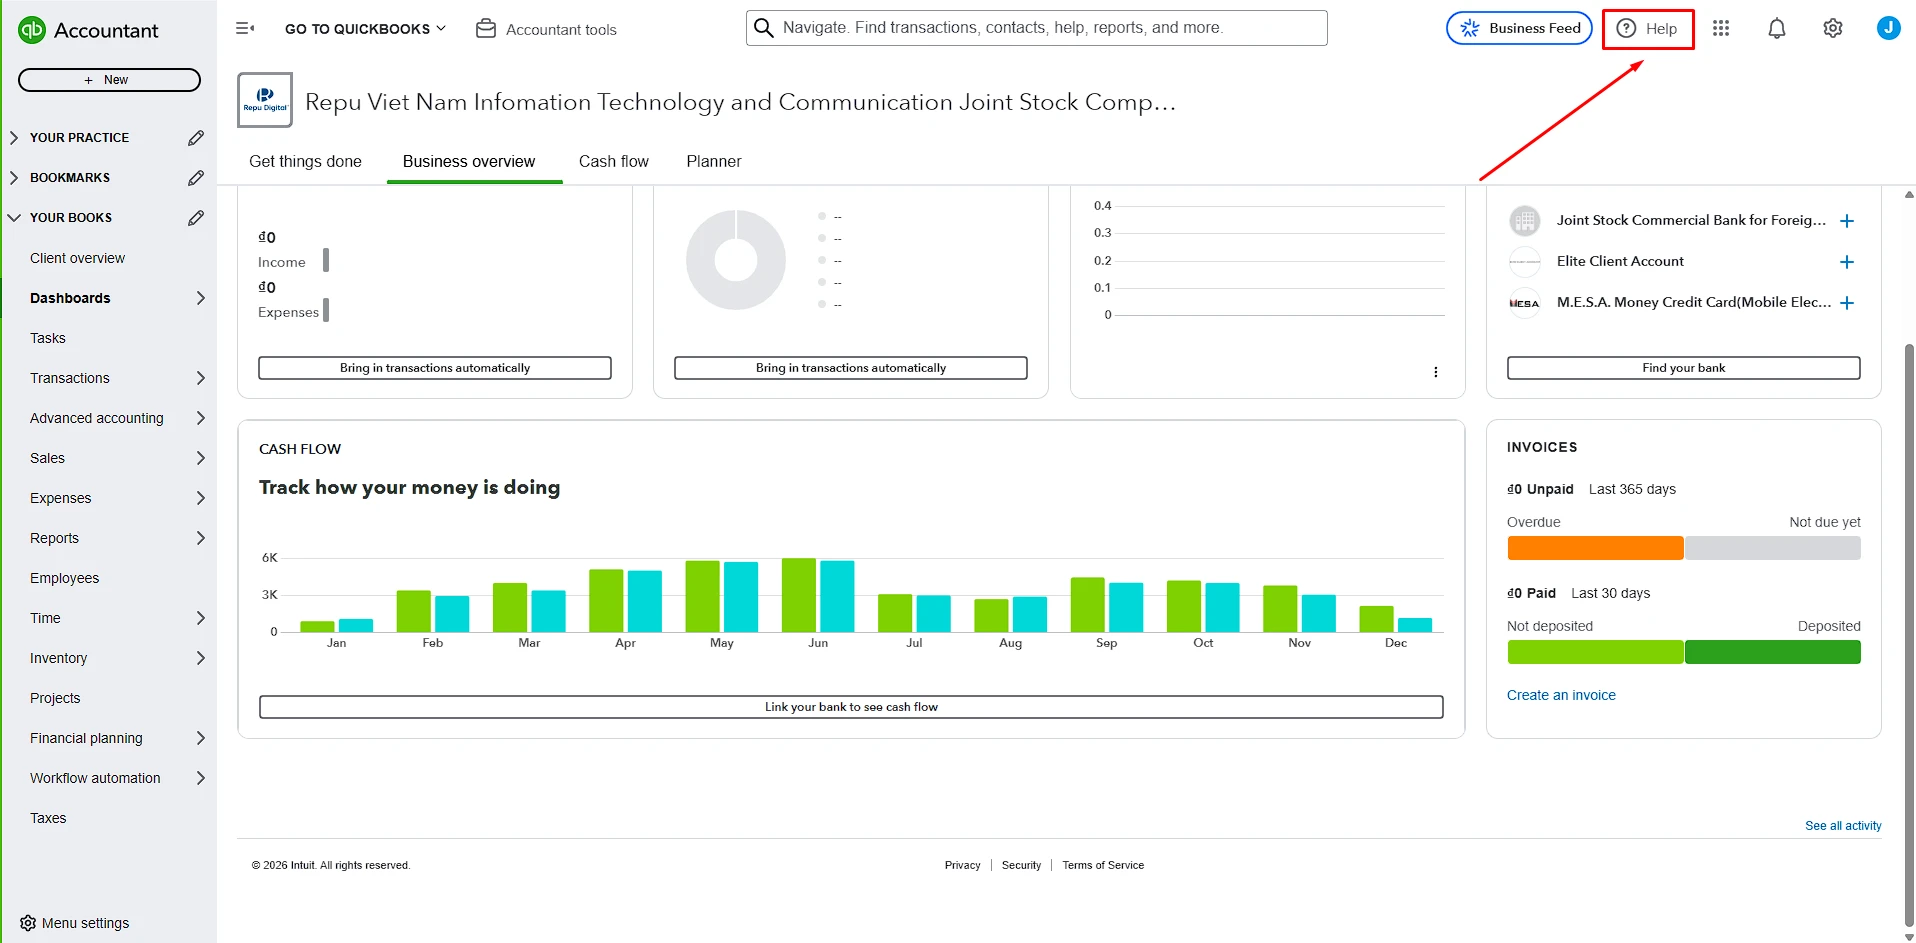This screenshot has height=943, width=1916.
Task: Add Elite Client Account with plus icon
Action: coord(1846,262)
